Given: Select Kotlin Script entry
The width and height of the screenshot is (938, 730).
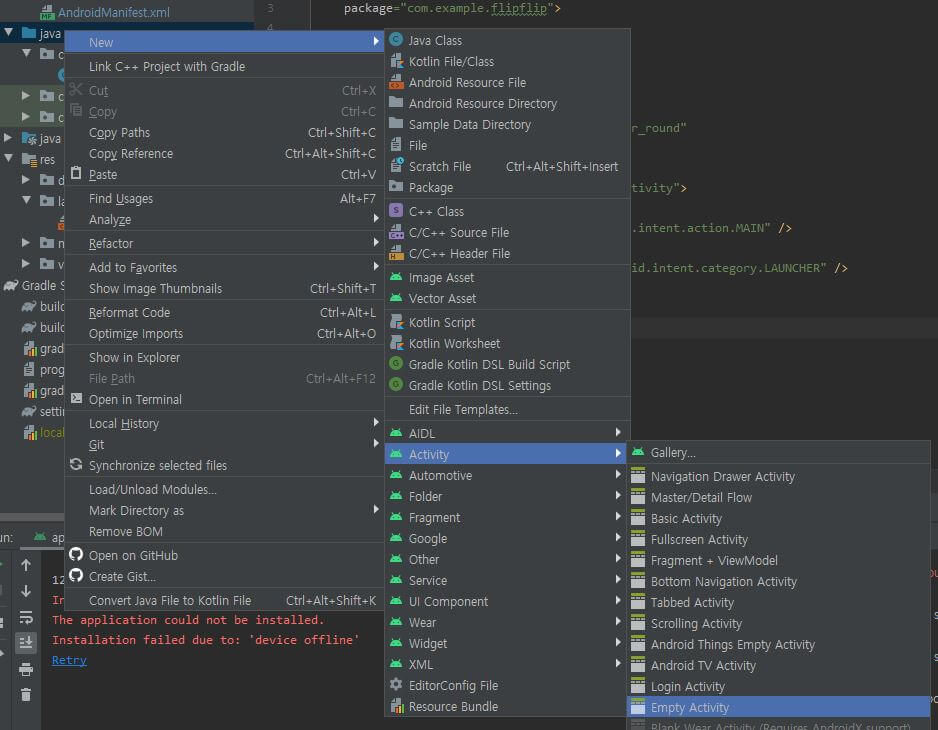Looking at the screenshot, I should click(x=507, y=323).
